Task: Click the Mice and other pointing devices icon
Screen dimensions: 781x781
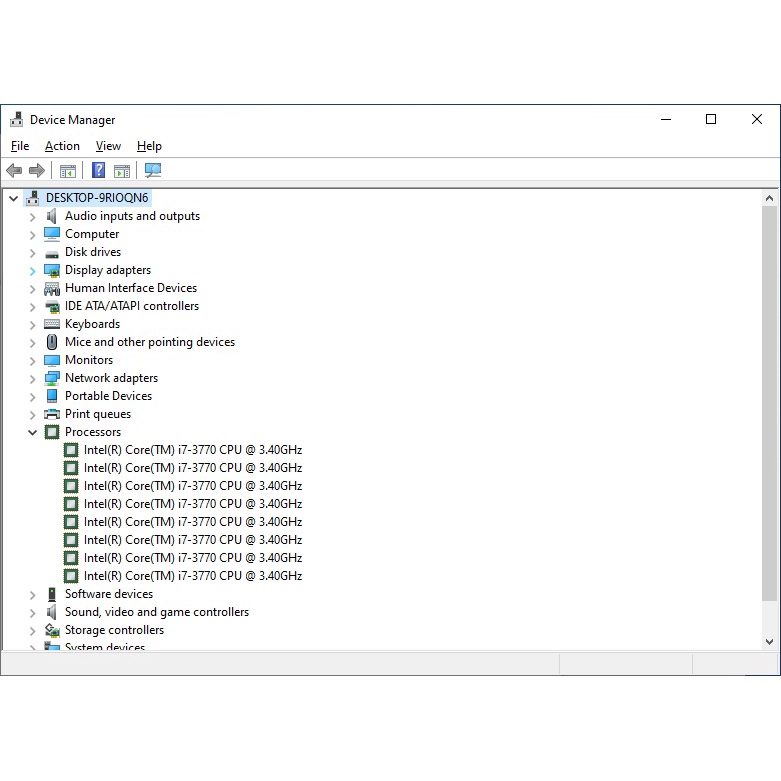Action: pos(52,342)
